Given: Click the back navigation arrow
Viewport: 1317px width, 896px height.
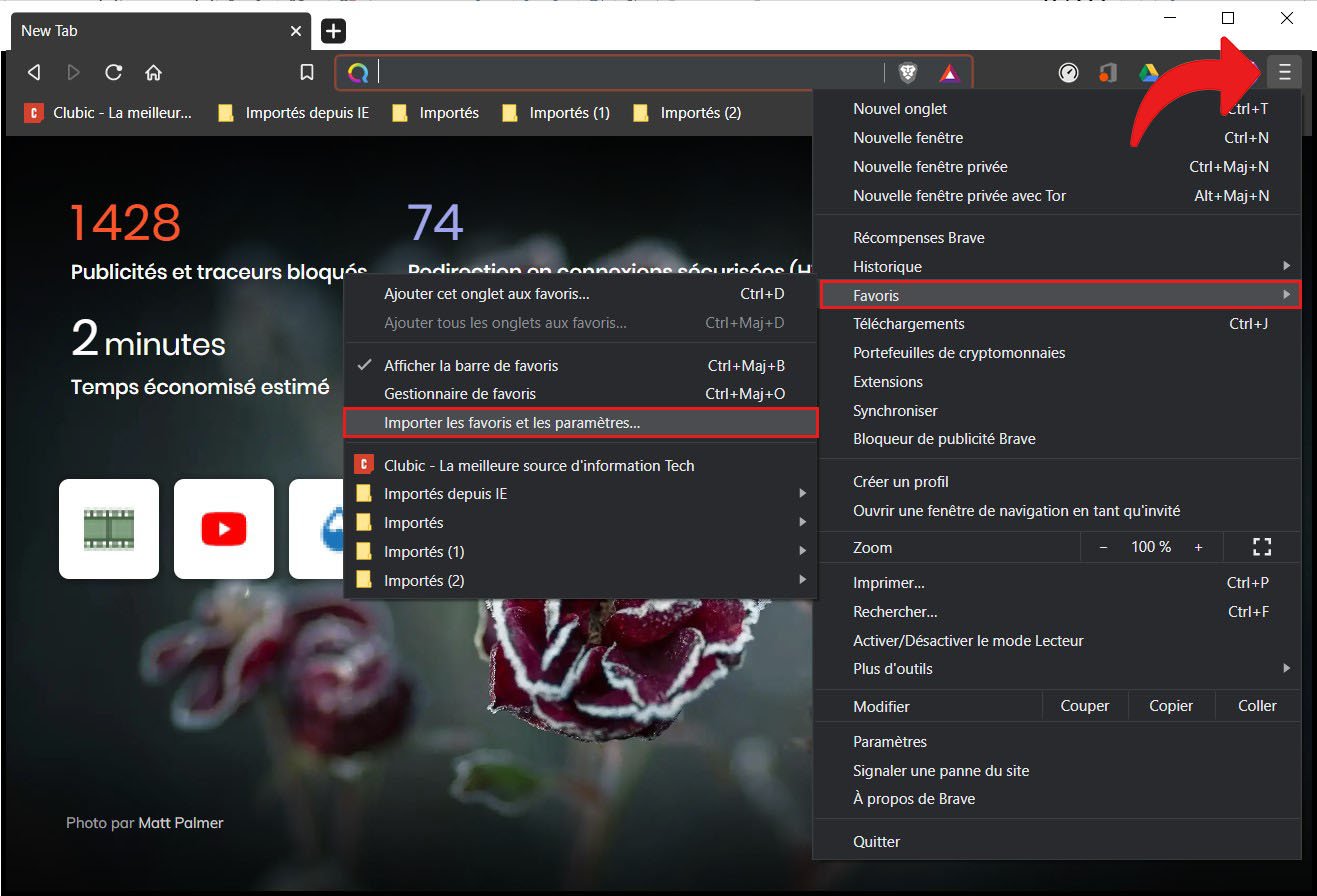Looking at the screenshot, I should pos(34,72).
